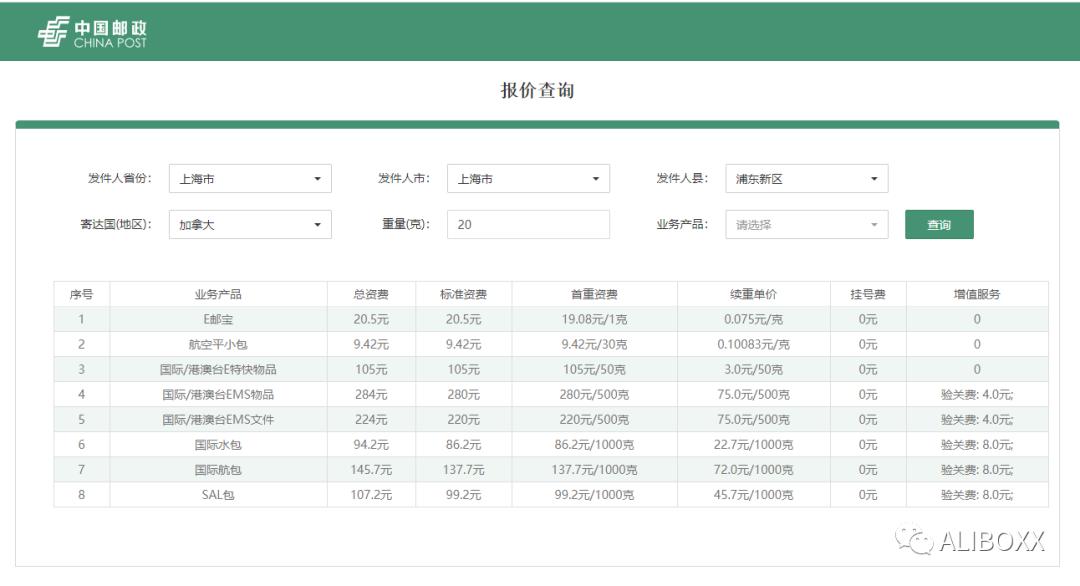Open the 业务产品 dropdown showing 请选择
Screen dimensions: 1080x586
click(x=806, y=224)
